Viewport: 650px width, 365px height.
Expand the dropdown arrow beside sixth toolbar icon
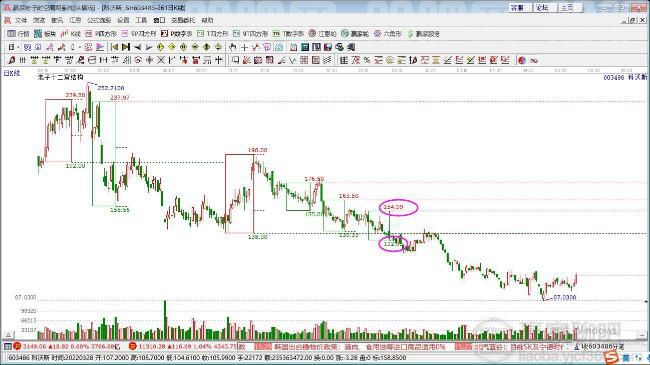pyautogui.click(x=79, y=47)
